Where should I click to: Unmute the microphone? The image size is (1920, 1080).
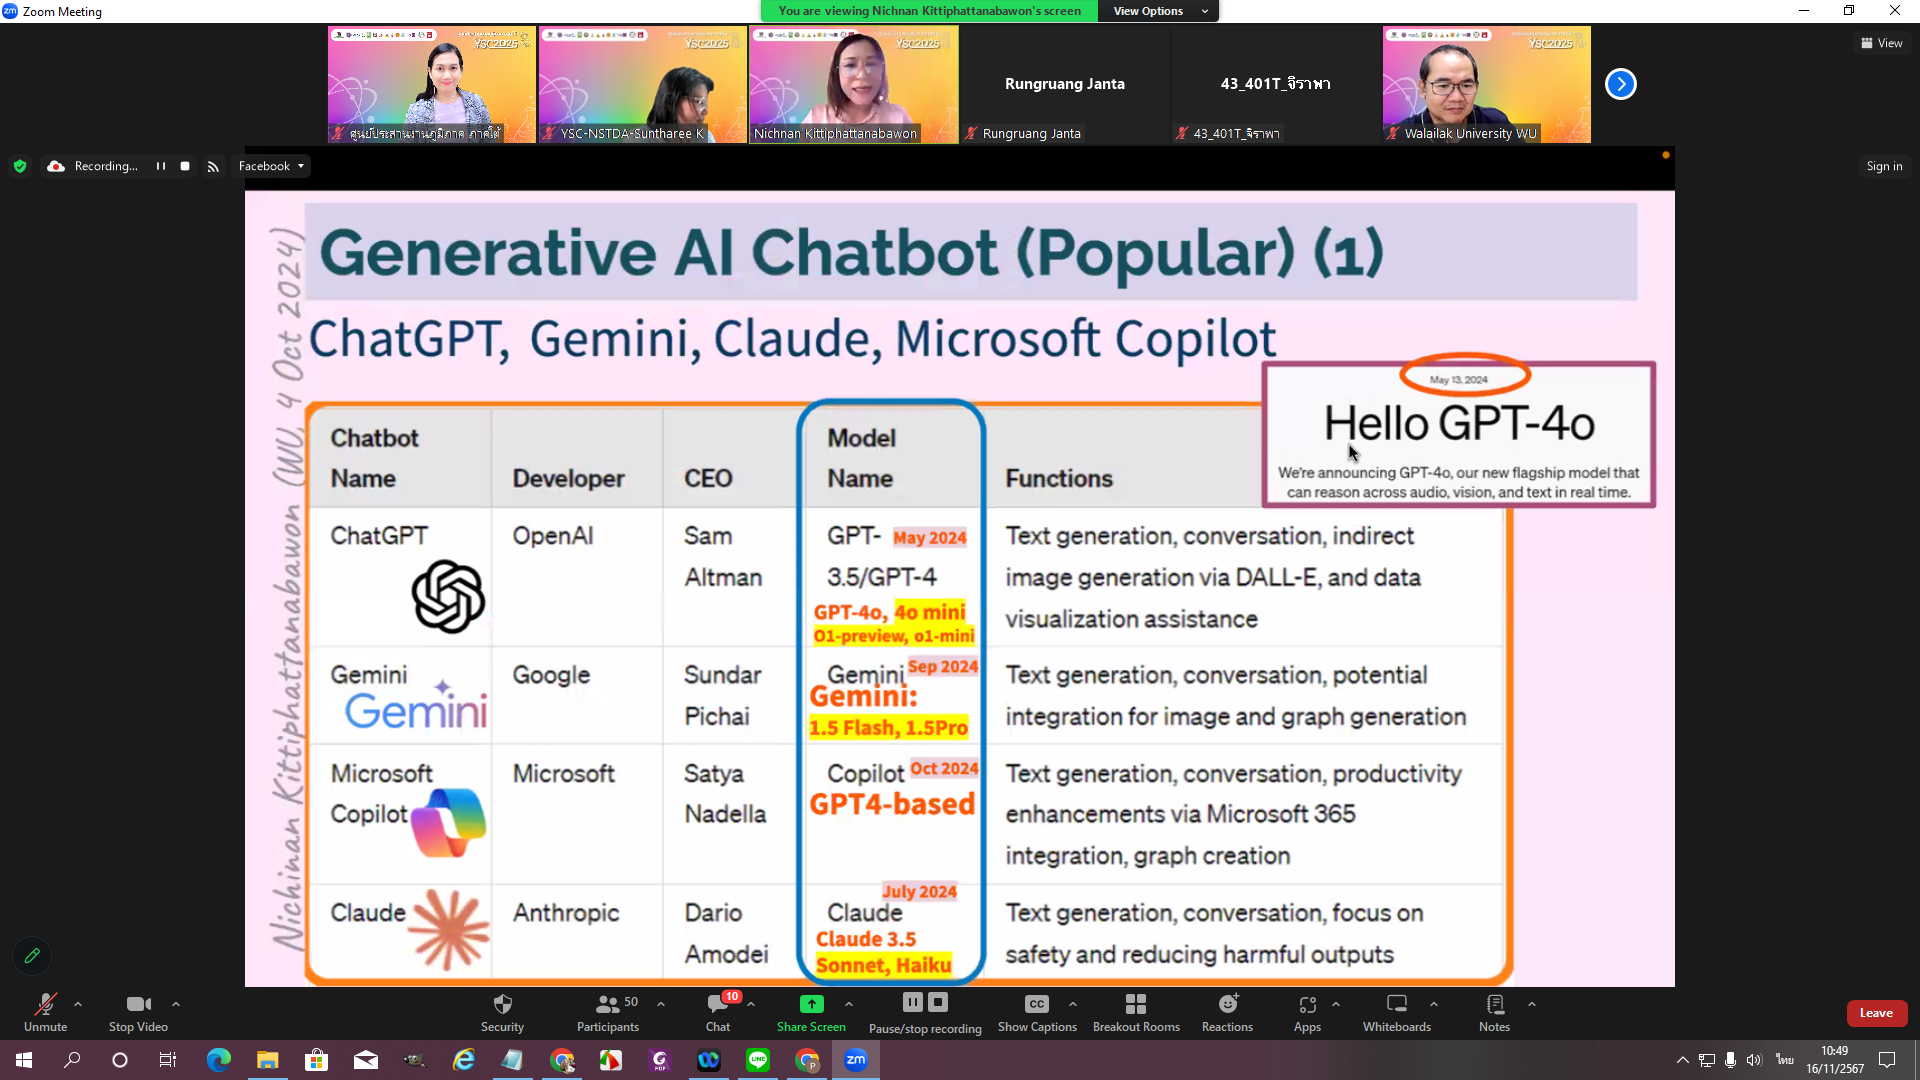(x=45, y=1004)
